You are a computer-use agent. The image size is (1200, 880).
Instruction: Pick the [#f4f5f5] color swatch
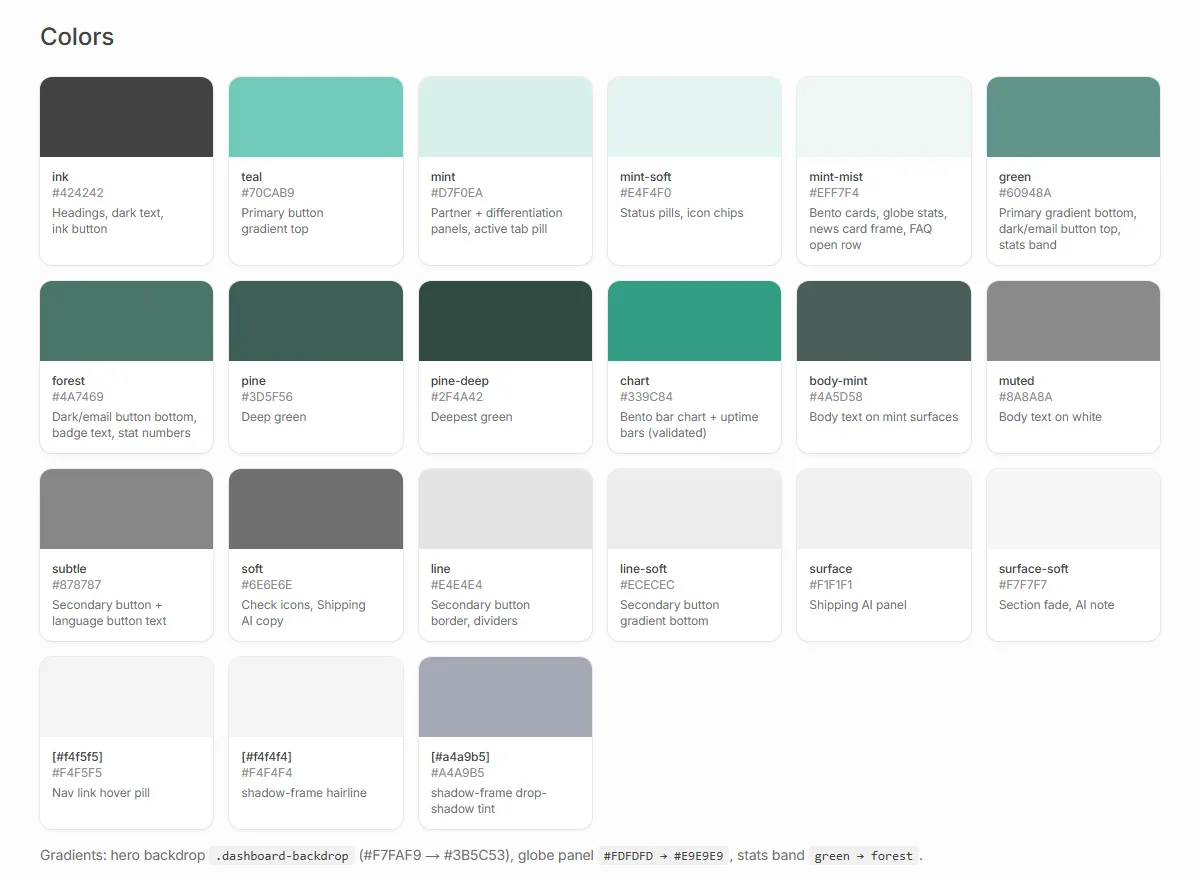(x=127, y=697)
